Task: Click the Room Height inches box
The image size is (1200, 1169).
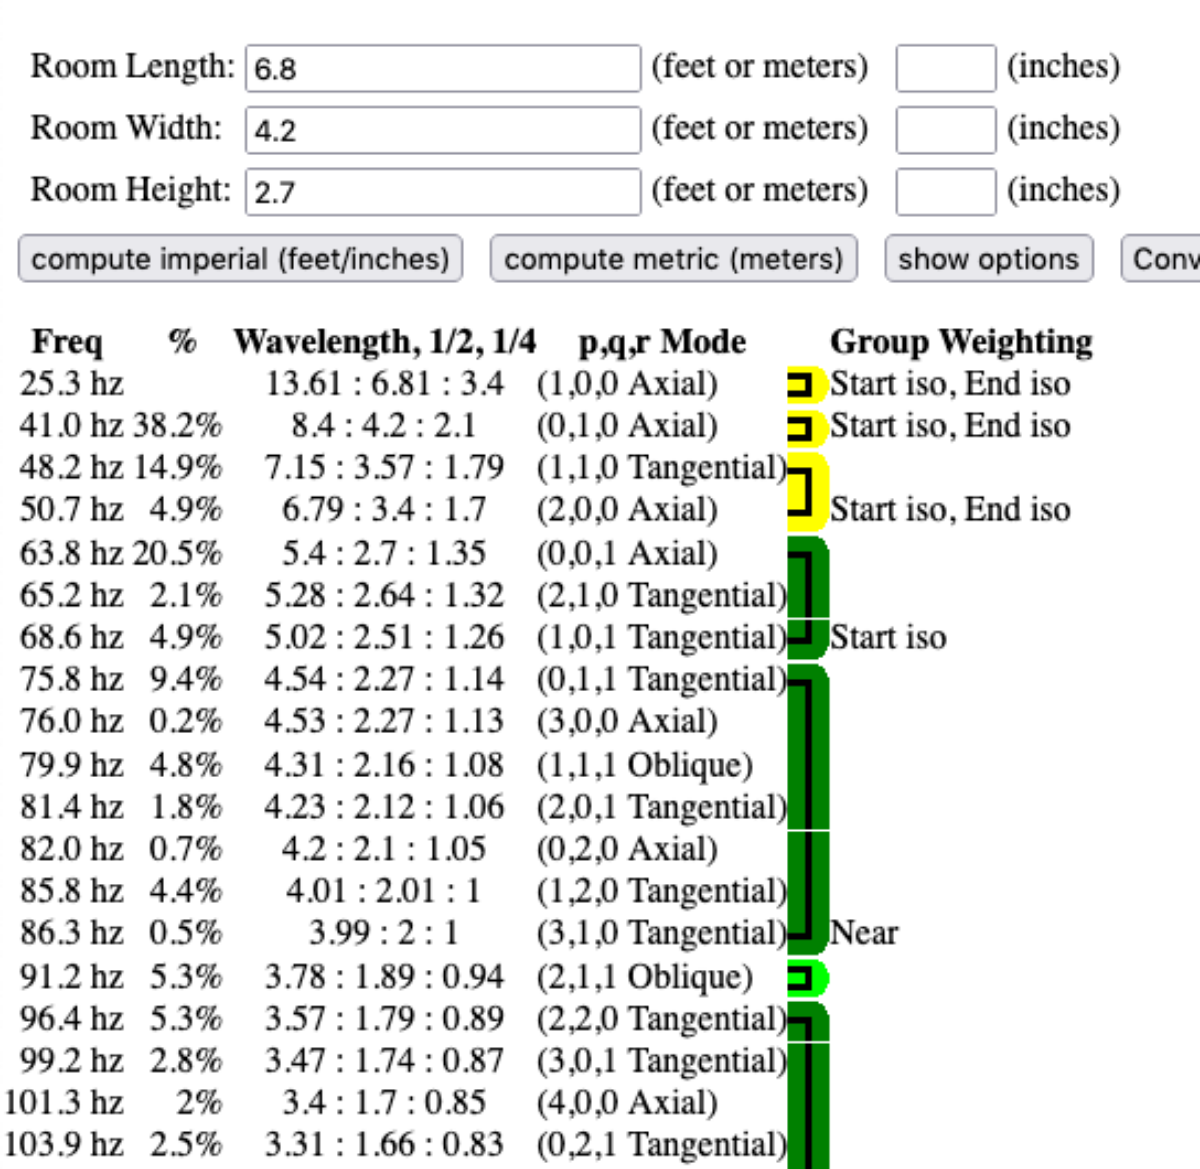Action: coord(945,192)
